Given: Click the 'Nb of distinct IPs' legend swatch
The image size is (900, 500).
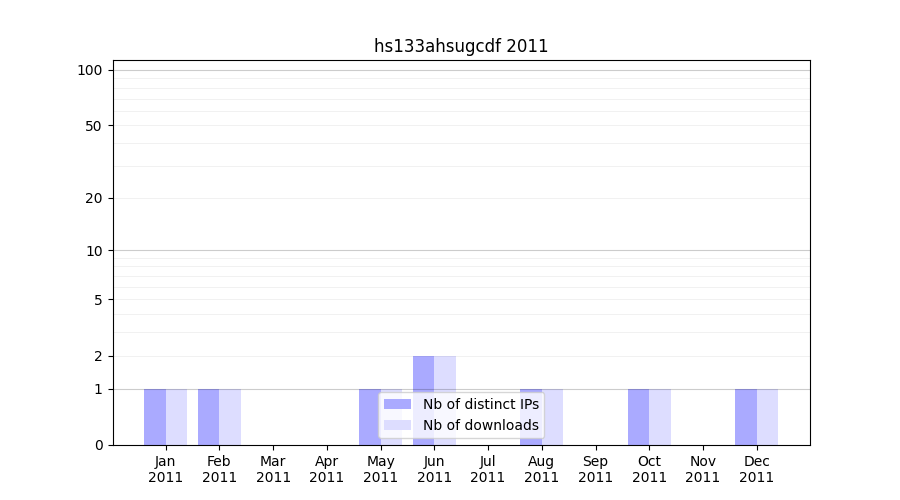Looking at the screenshot, I should click(x=397, y=404).
